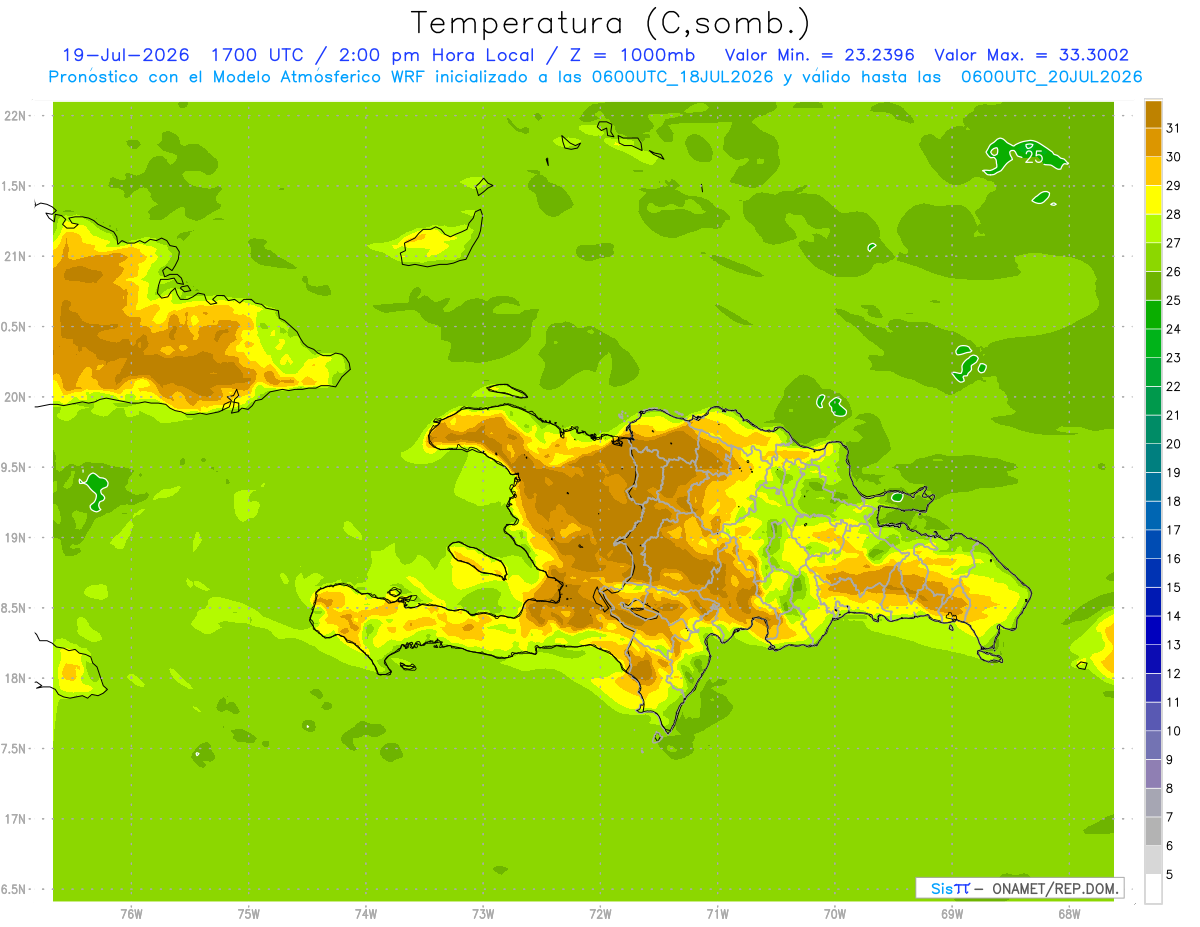Click the "0600UTC_18JUL2026" initialization timestamp
The width and height of the screenshot is (1200, 927).
point(683,77)
